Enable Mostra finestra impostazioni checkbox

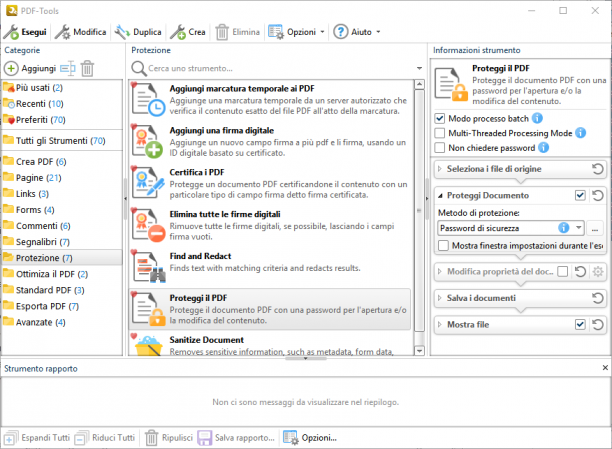(x=443, y=246)
